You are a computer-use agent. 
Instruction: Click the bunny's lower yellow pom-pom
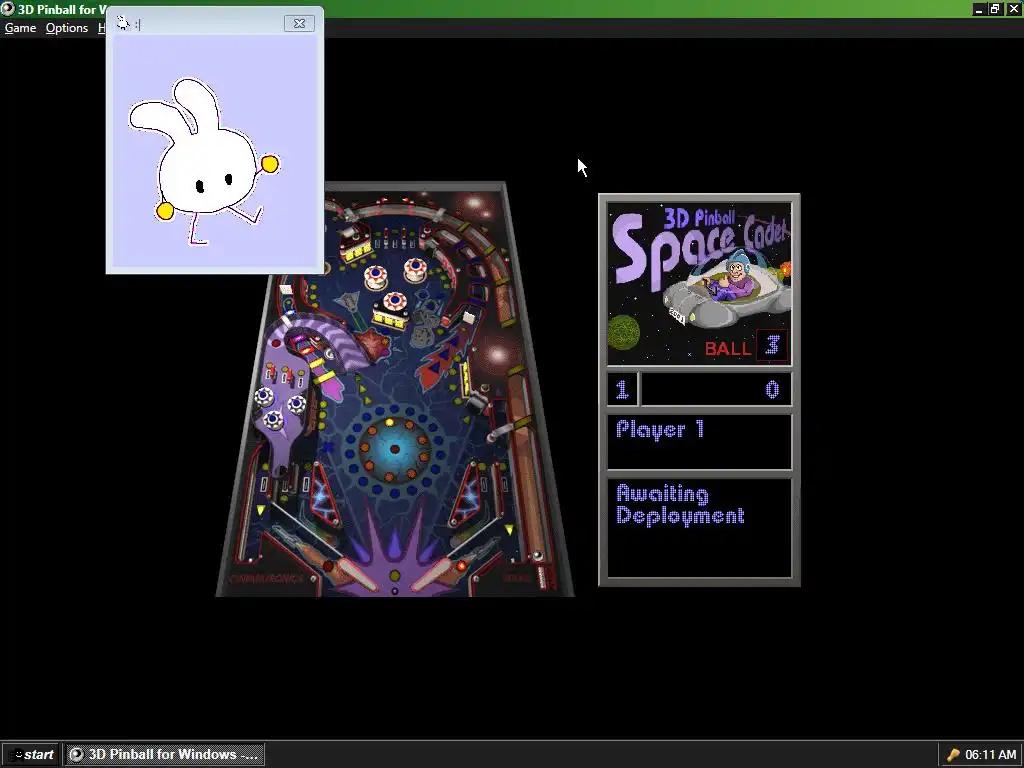pyautogui.click(x=165, y=211)
